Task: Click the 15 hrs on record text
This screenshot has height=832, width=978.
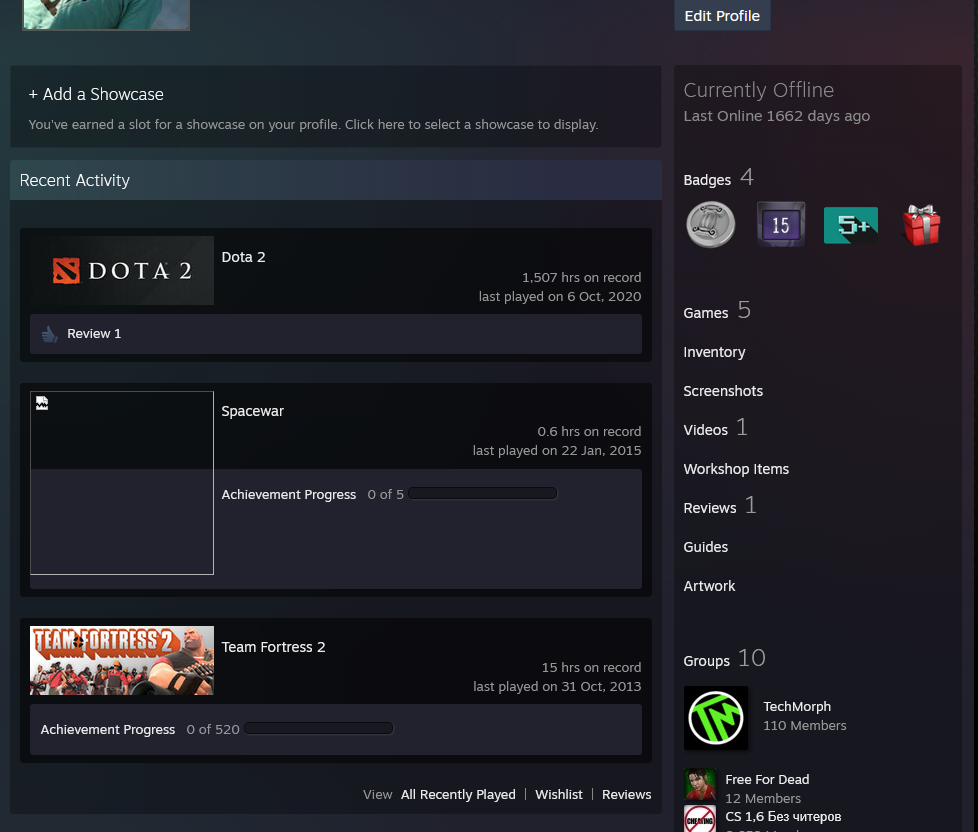Action: (591, 667)
